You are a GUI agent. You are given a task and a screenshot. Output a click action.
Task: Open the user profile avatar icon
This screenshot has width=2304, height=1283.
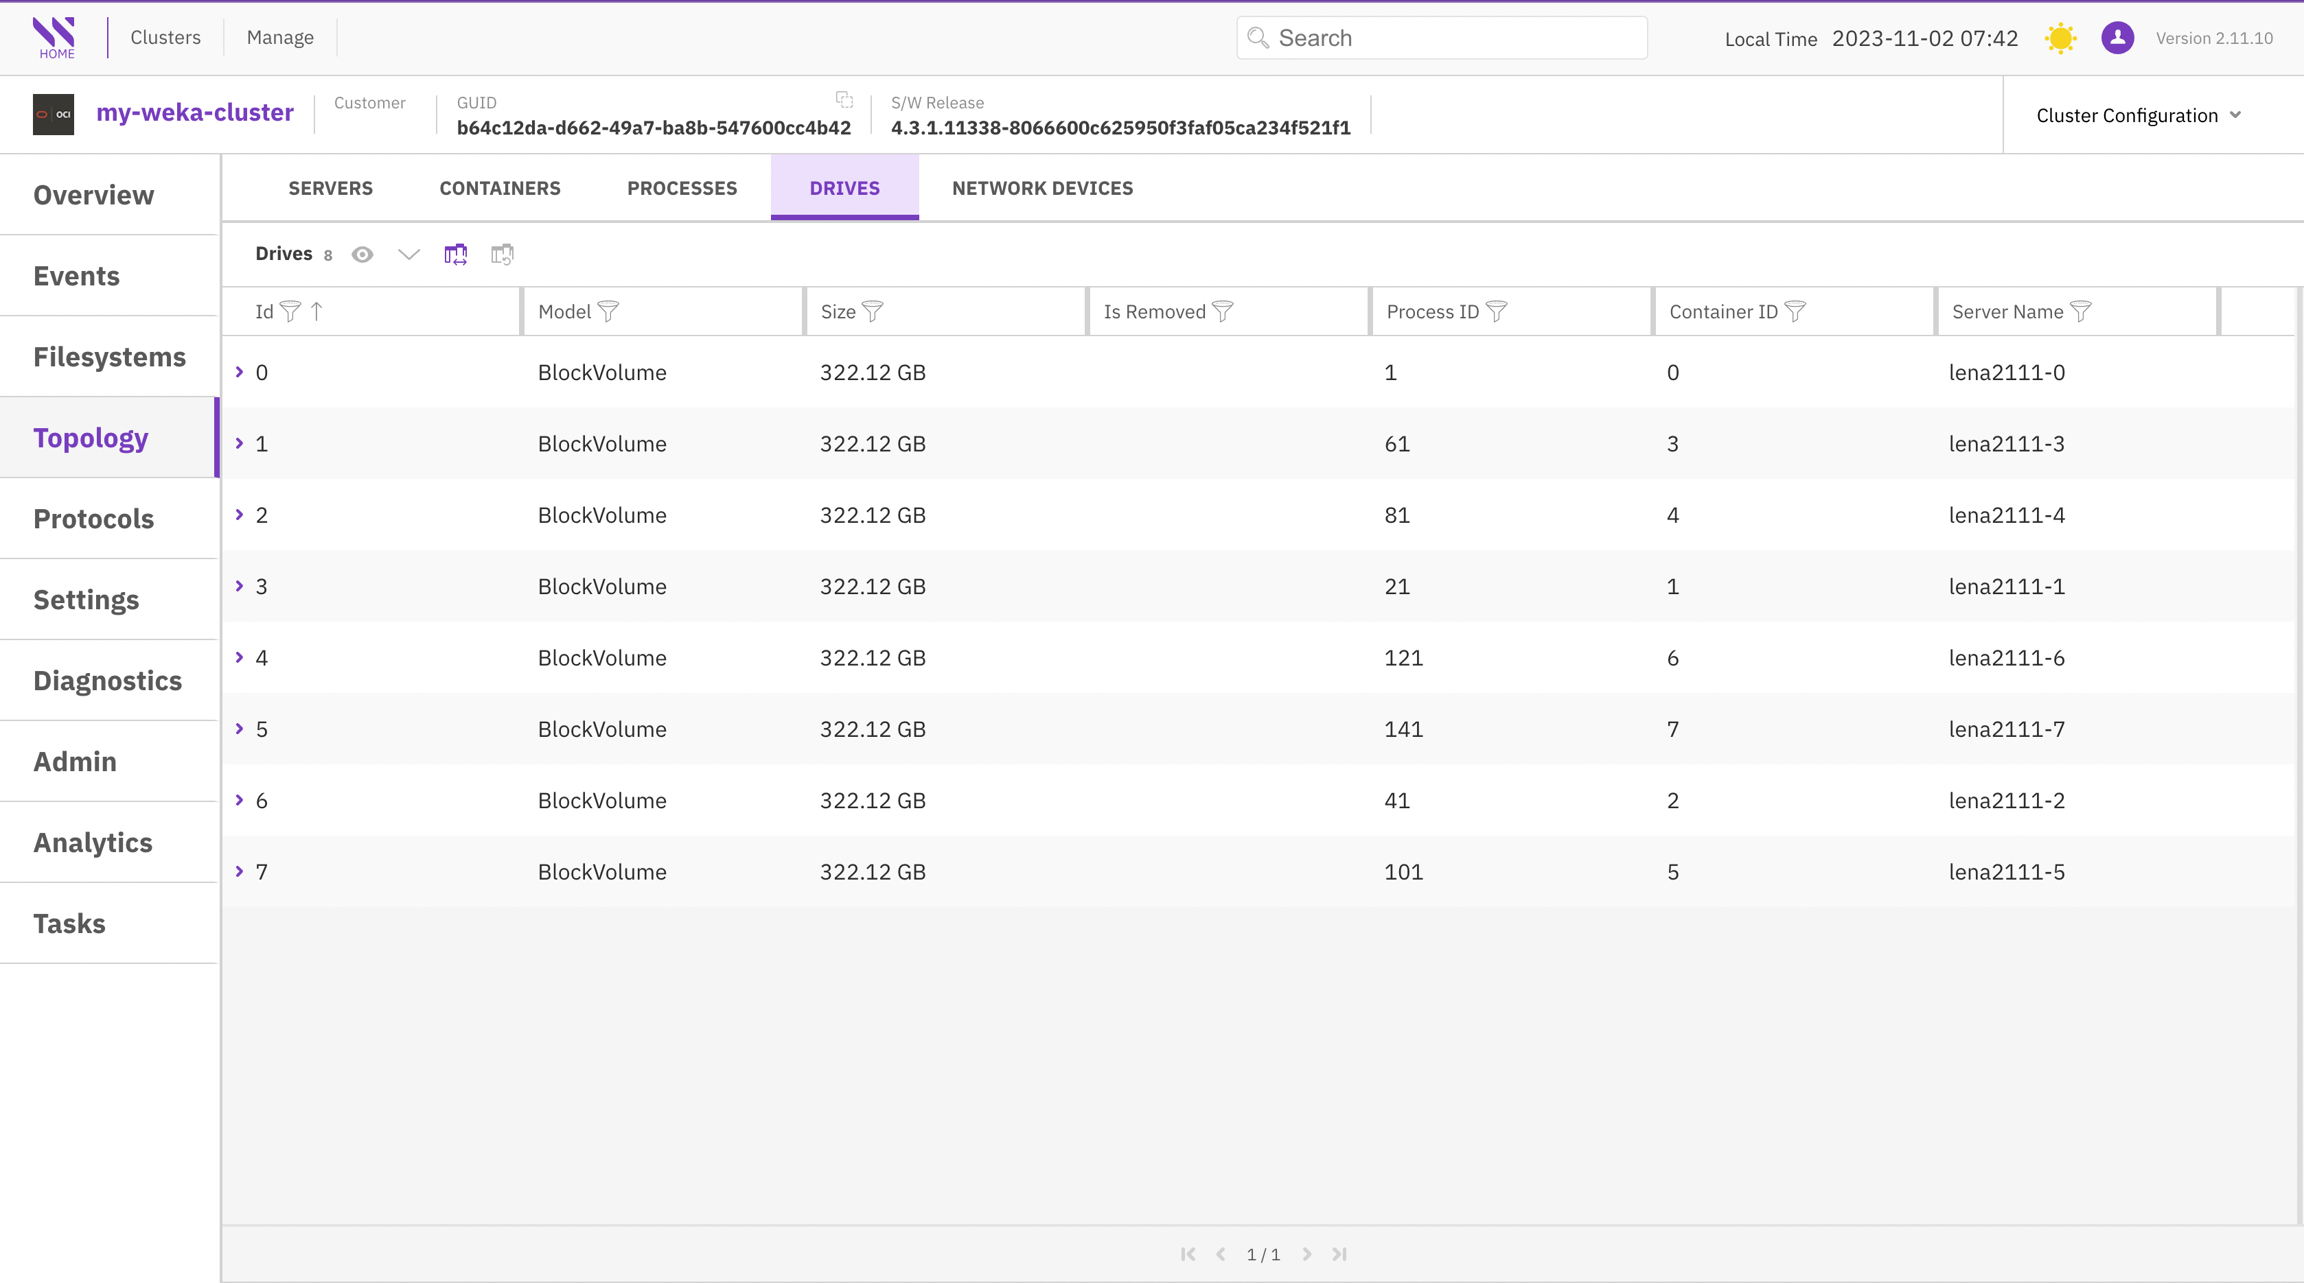(x=2117, y=38)
